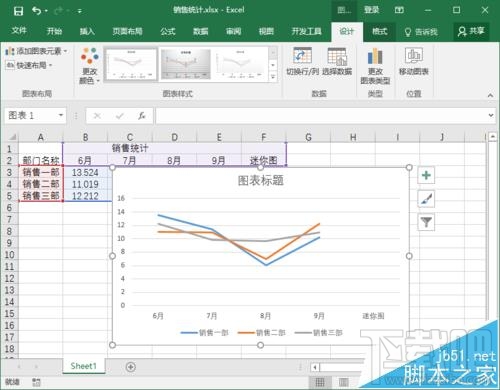This screenshot has width=500, height=390.
Task: Click the formula bar cancel X icon
Action: coord(97,116)
